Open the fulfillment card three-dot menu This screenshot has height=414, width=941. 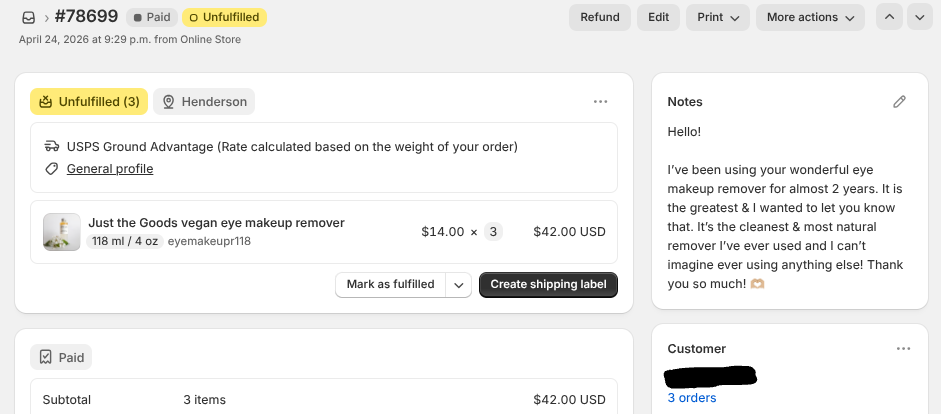click(600, 102)
